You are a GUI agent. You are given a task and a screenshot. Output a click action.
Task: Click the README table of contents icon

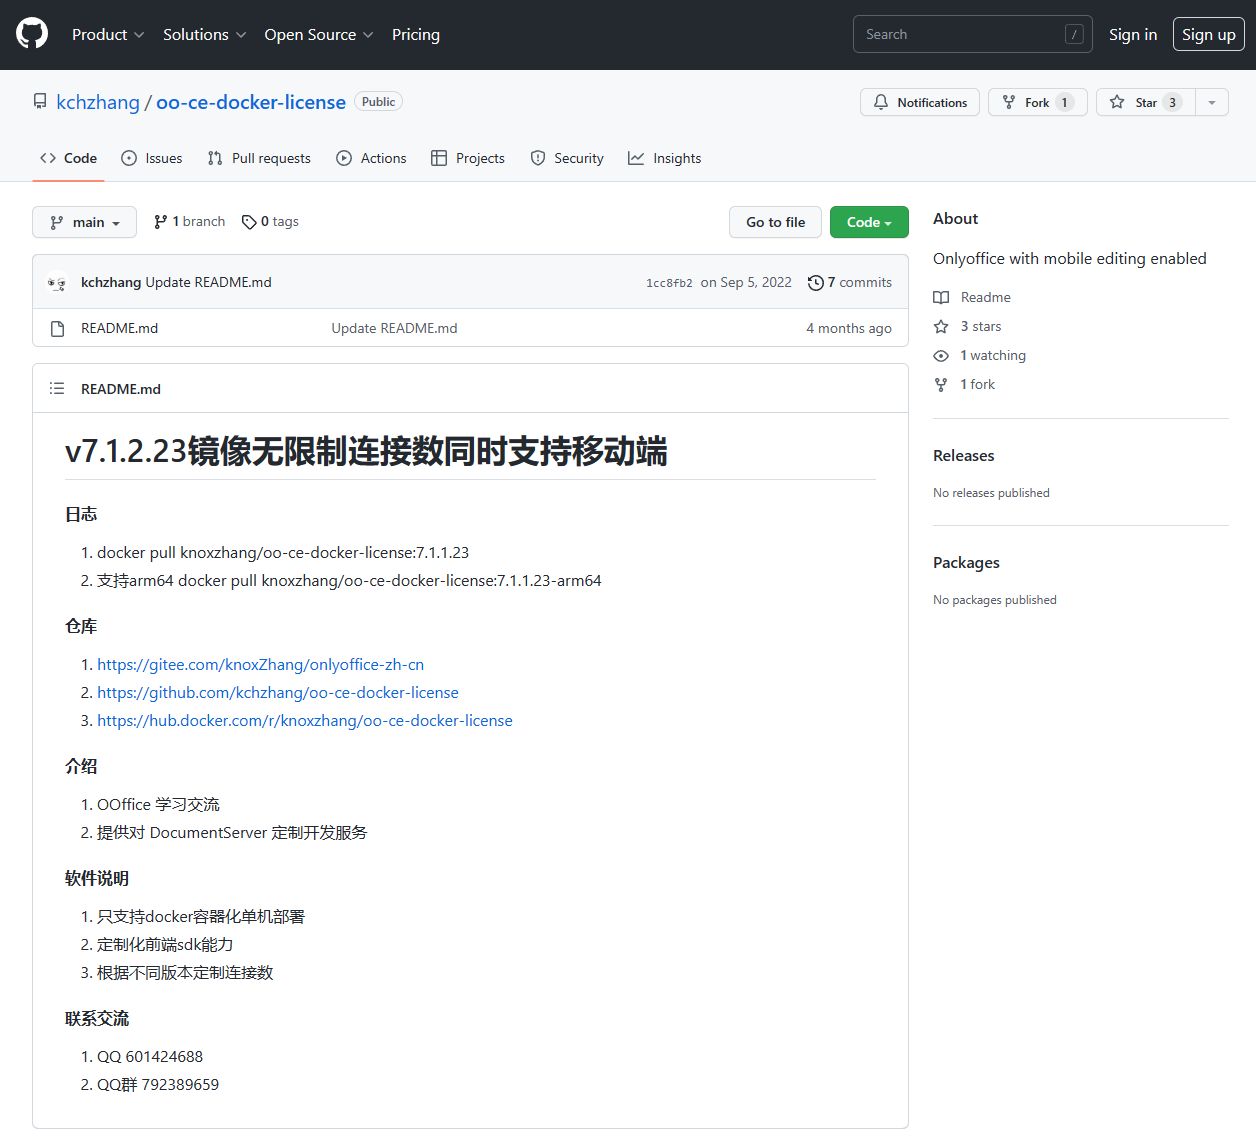coord(57,389)
